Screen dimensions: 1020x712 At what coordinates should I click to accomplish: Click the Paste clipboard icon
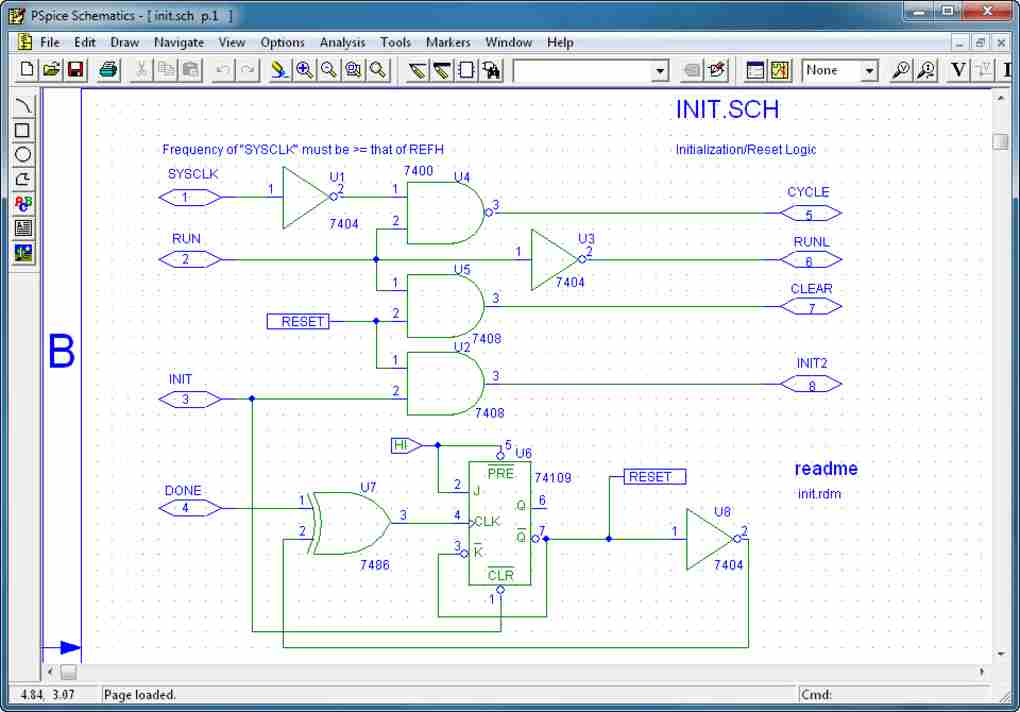click(191, 70)
